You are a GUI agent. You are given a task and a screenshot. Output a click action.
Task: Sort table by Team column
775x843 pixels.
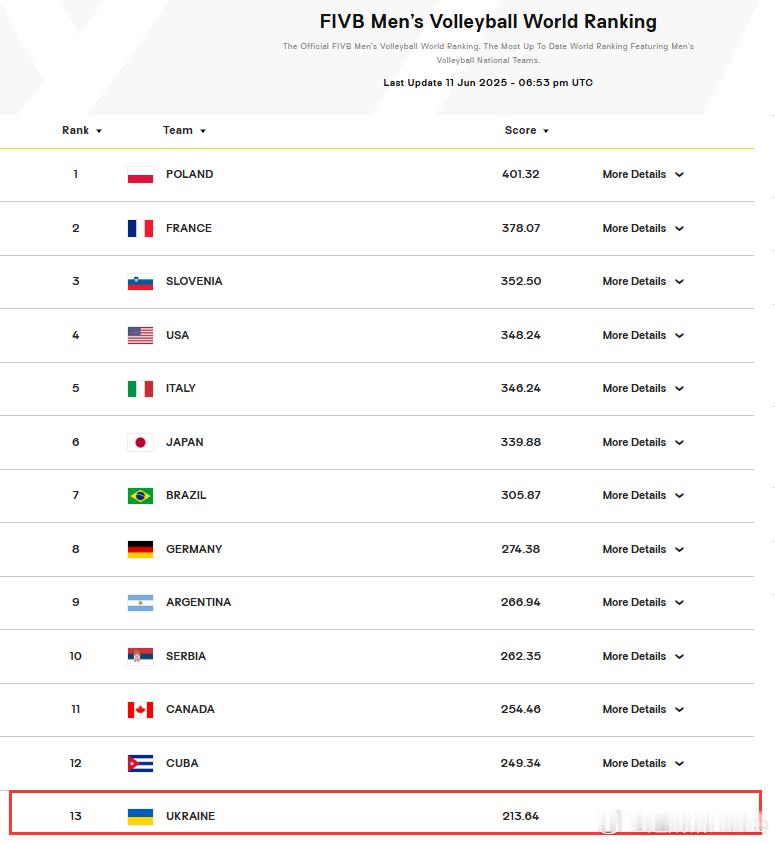(184, 131)
